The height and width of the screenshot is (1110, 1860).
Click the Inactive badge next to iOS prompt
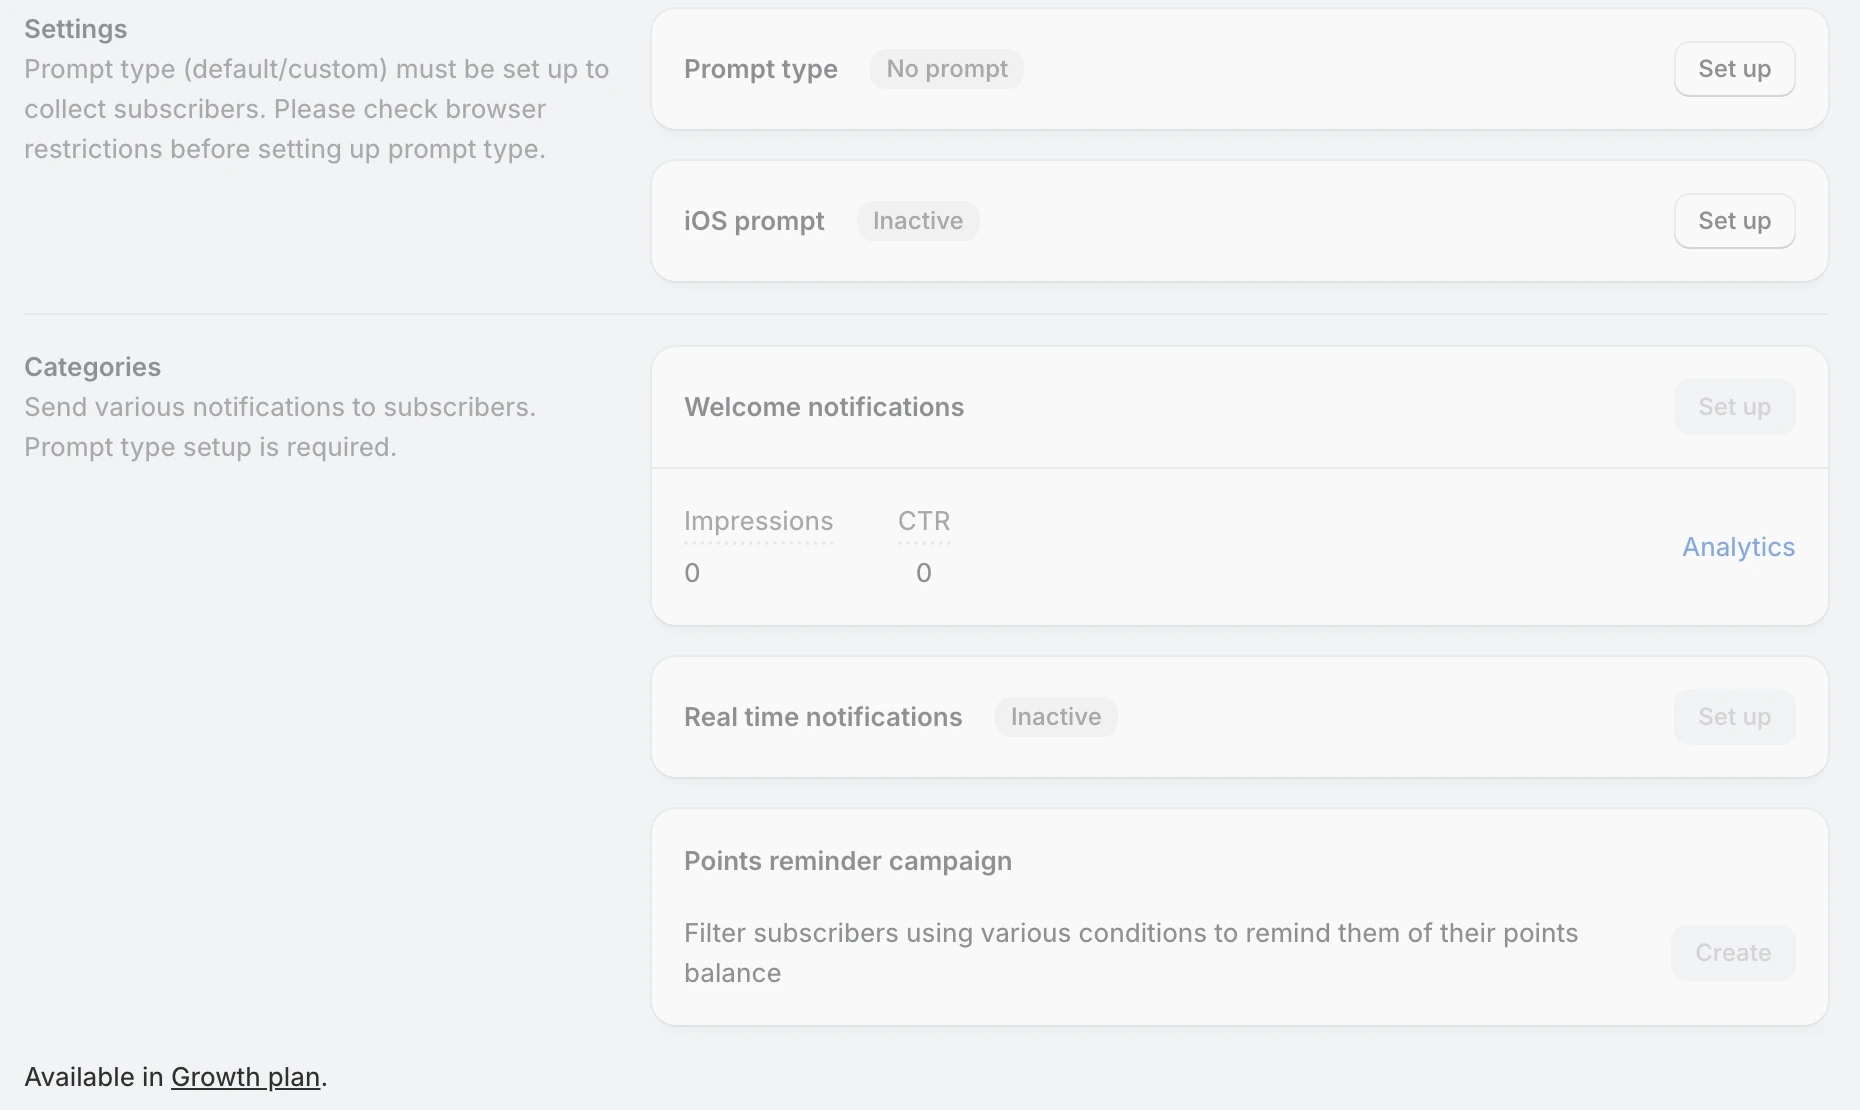coord(918,221)
